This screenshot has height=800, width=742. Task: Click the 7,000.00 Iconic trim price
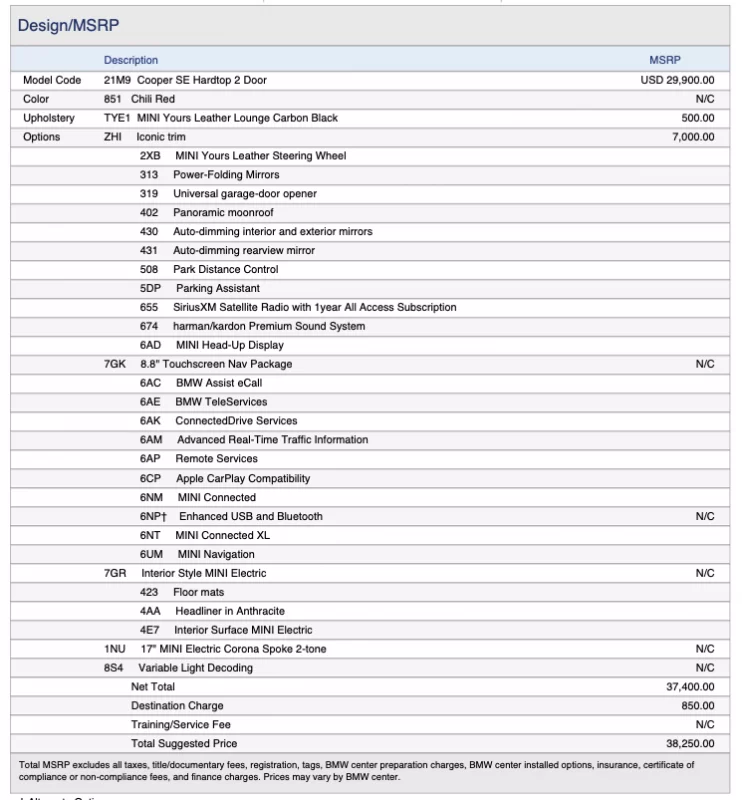click(693, 137)
